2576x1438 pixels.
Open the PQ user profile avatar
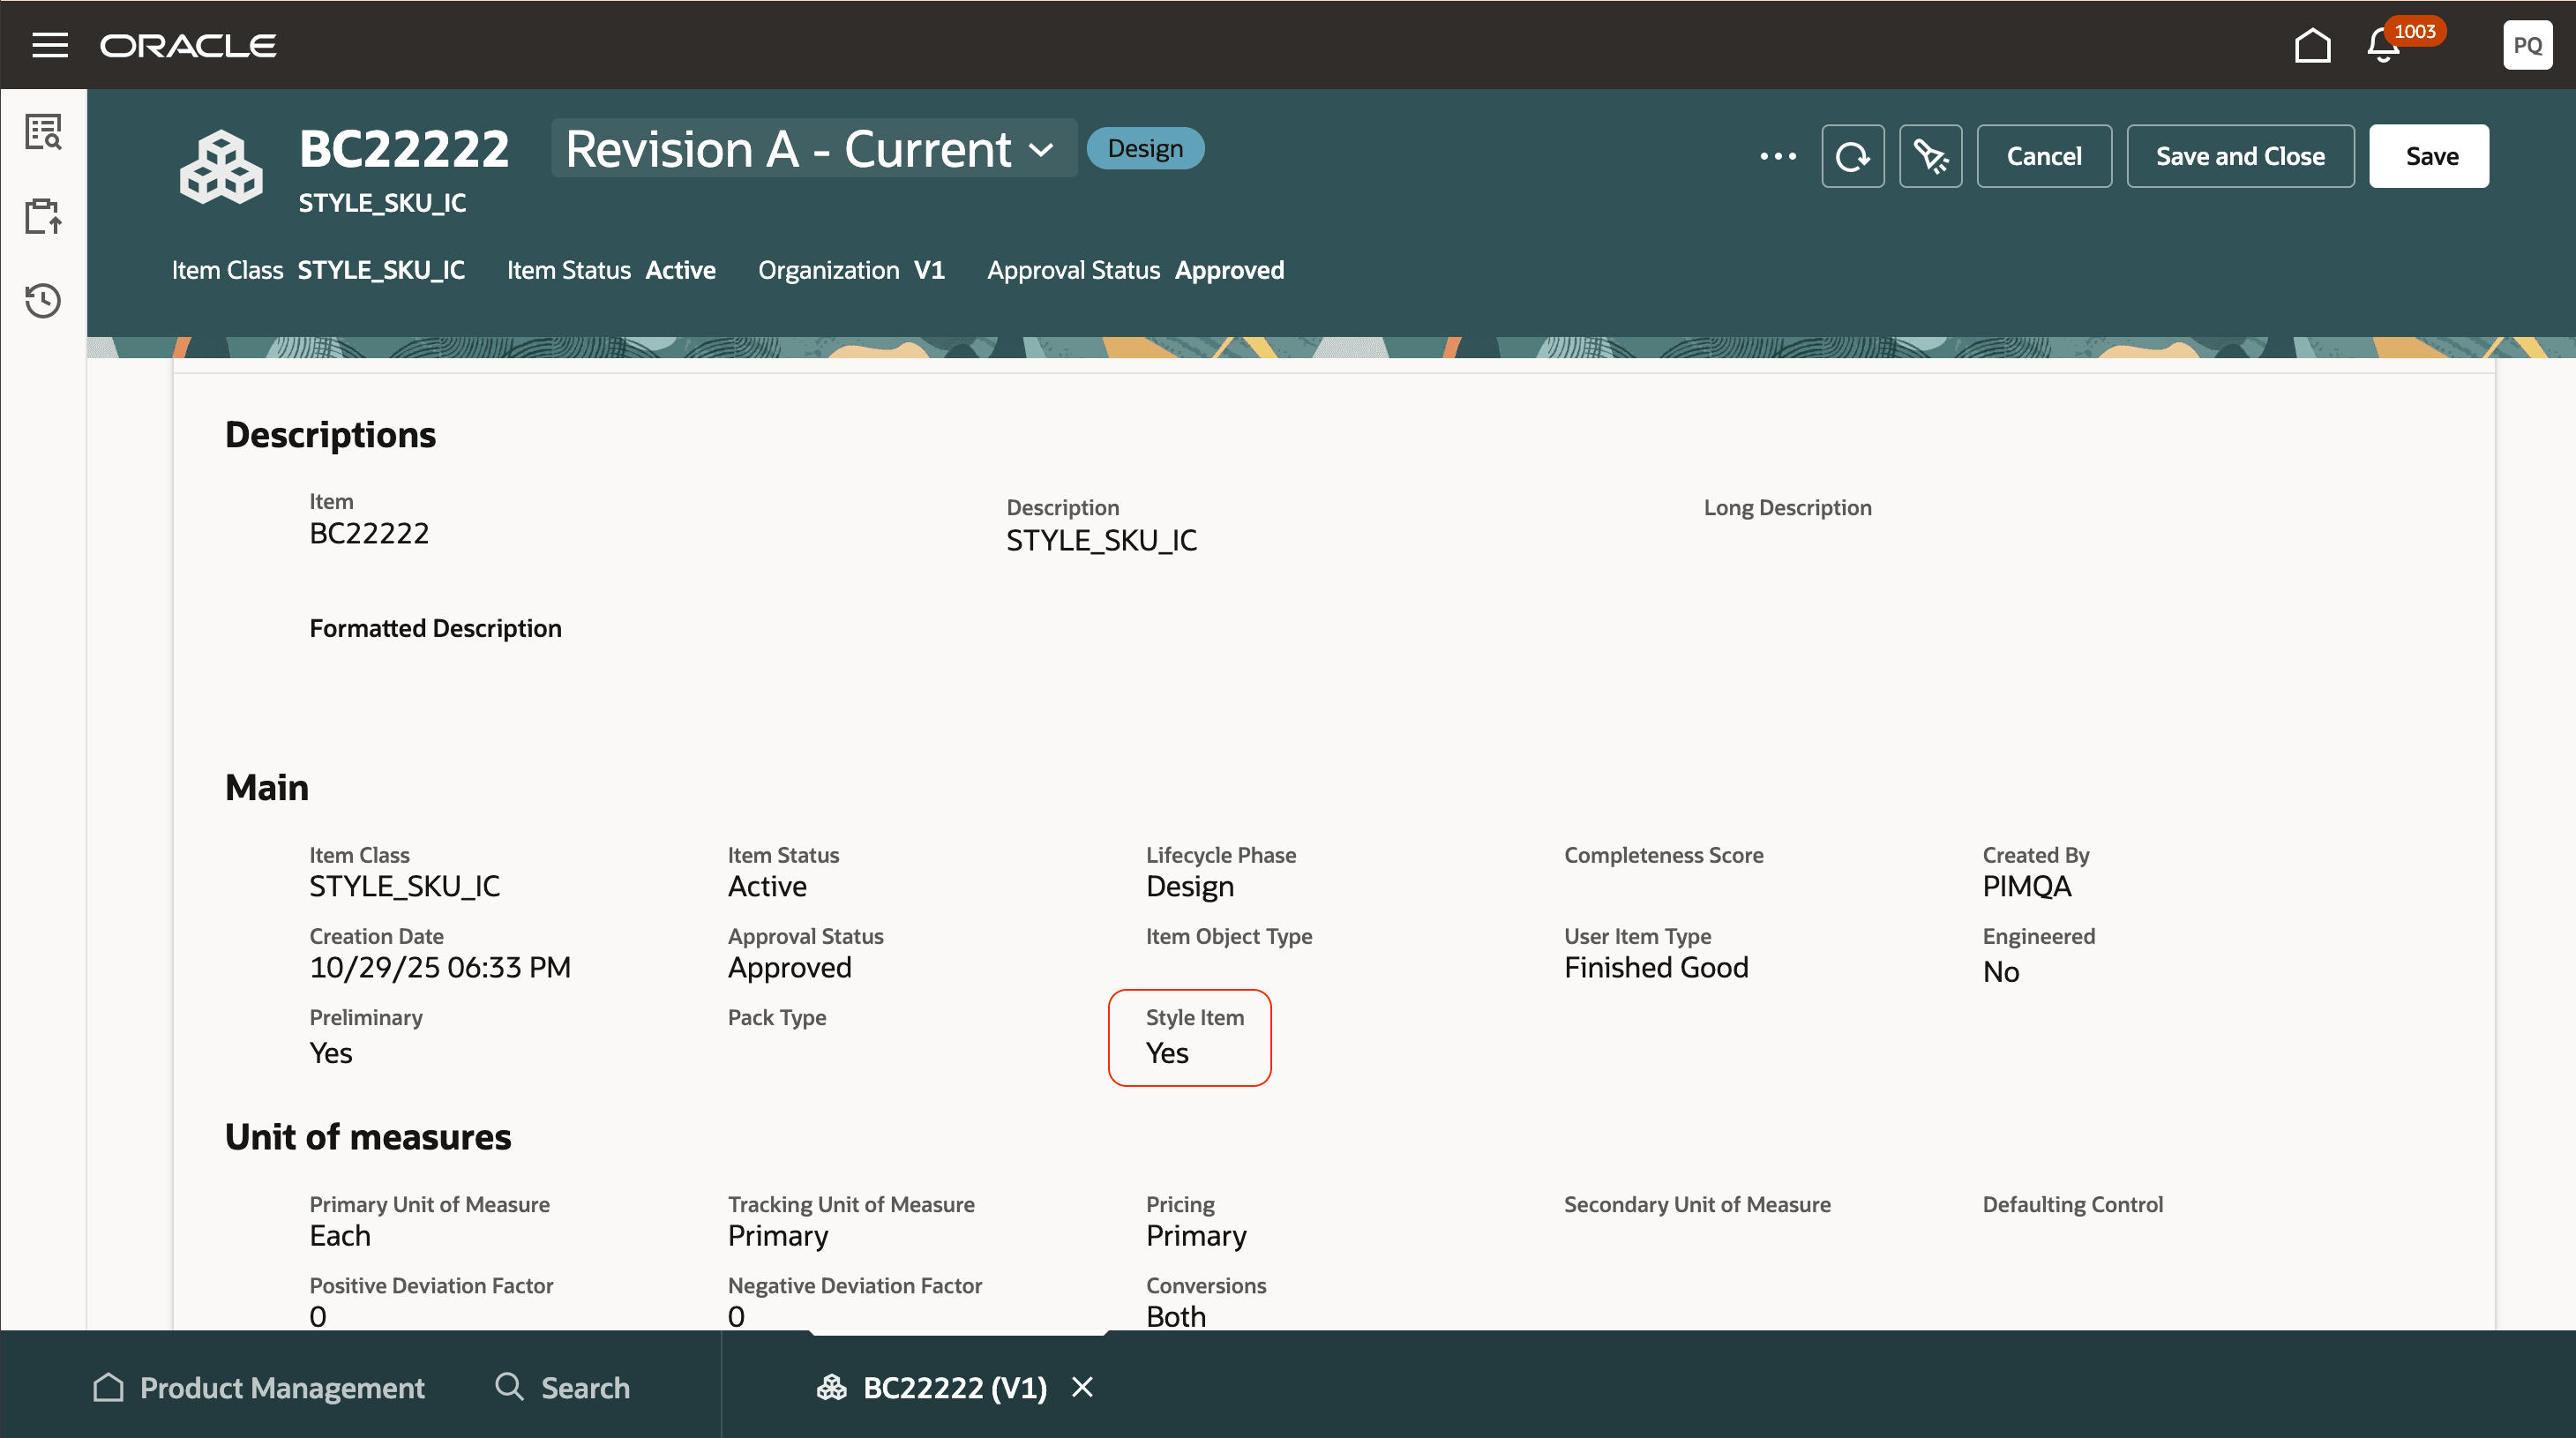point(2526,45)
